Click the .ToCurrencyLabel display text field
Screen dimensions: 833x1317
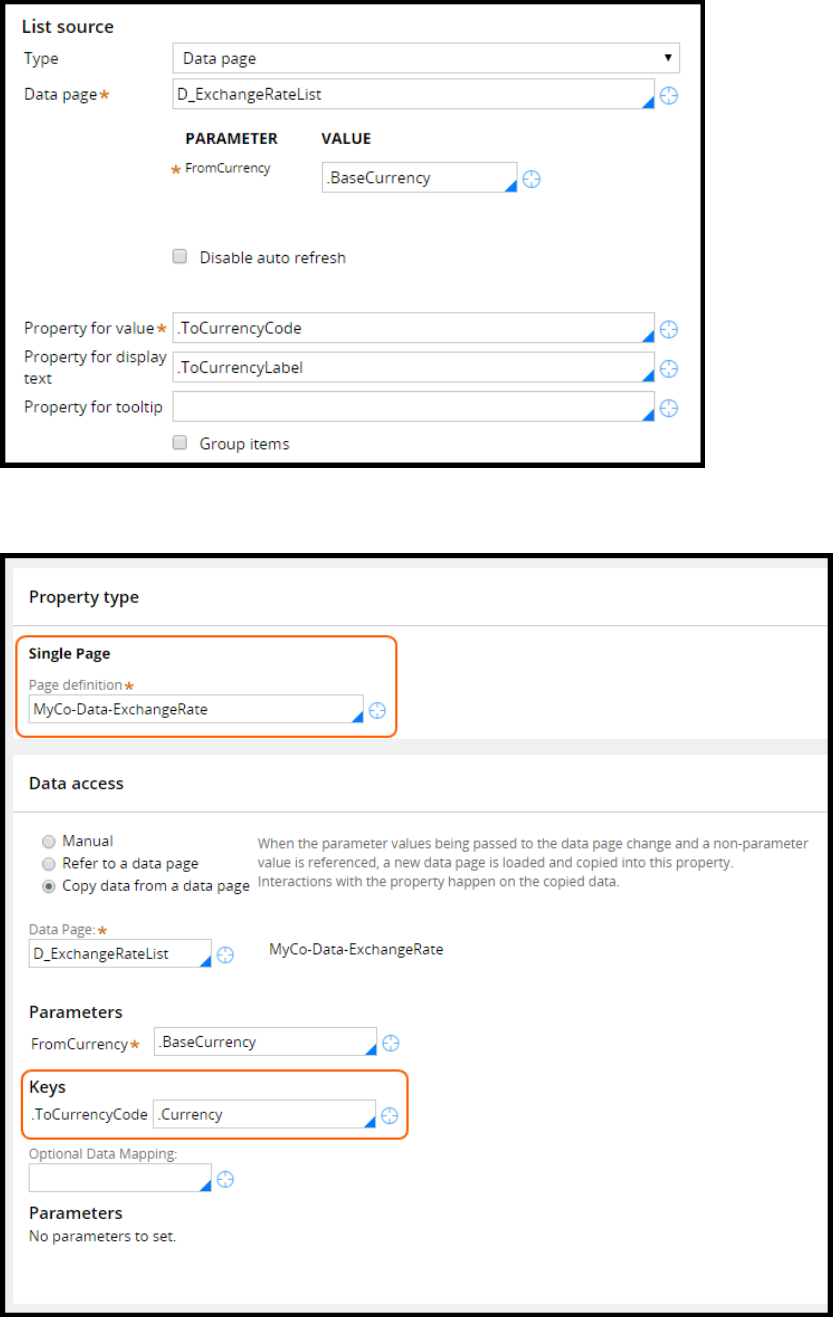(x=413, y=368)
